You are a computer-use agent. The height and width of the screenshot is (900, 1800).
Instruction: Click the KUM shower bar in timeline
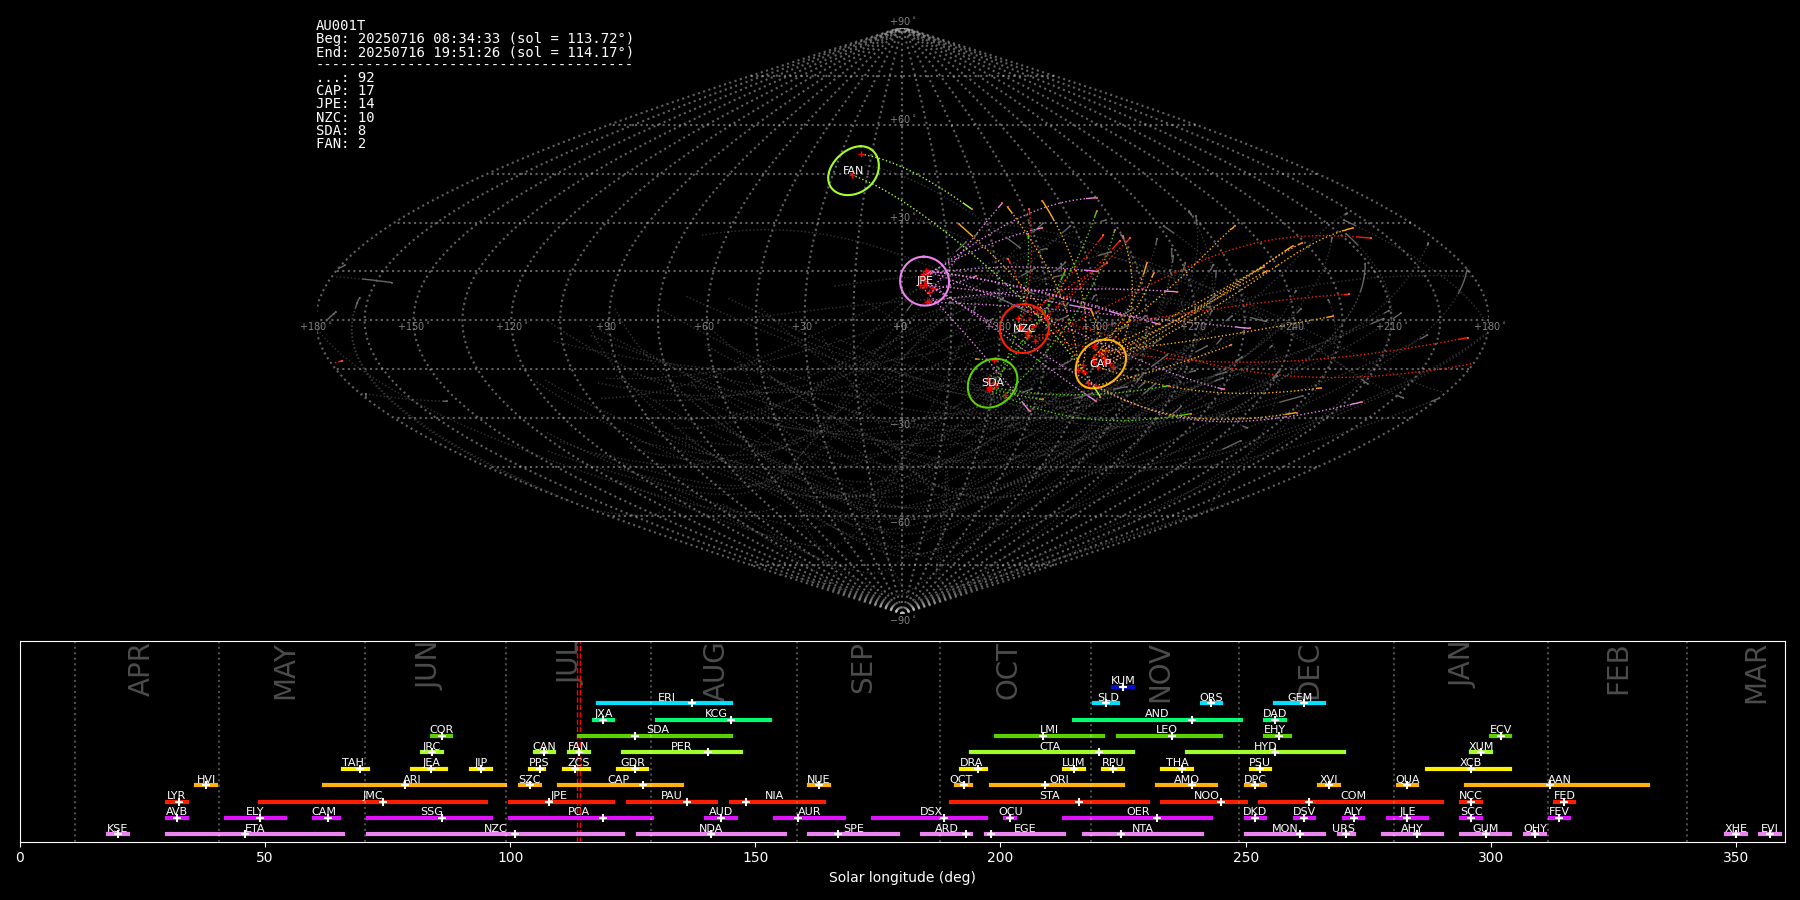click(x=1123, y=687)
